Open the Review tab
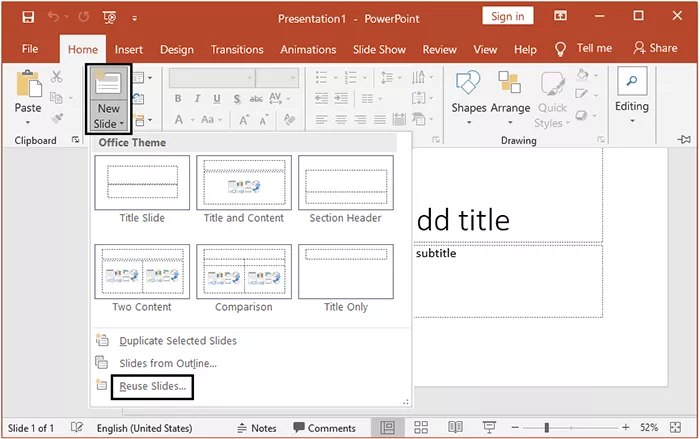 (440, 49)
